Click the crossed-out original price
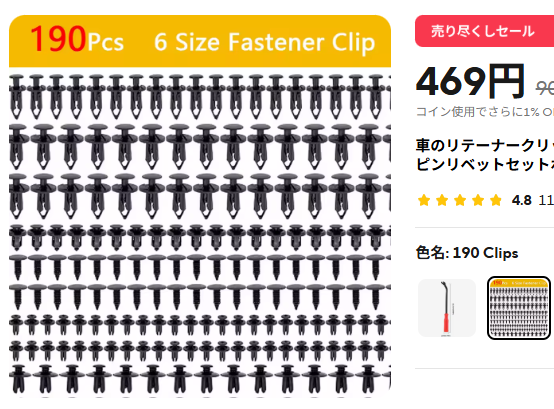 point(544,88)
